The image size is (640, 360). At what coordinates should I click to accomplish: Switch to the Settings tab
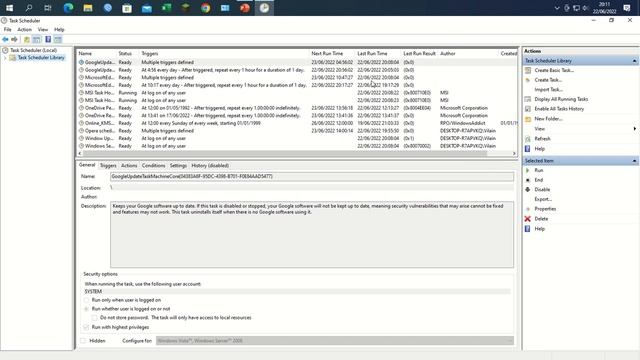point(178,166)
